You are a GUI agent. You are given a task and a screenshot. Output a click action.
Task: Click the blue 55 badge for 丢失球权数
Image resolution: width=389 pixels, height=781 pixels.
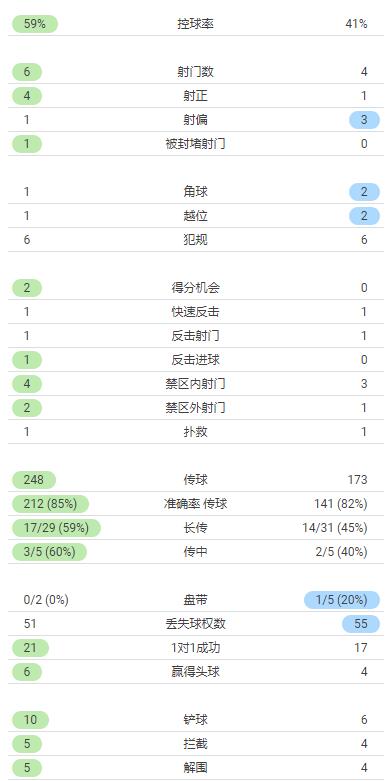[361, 624]
